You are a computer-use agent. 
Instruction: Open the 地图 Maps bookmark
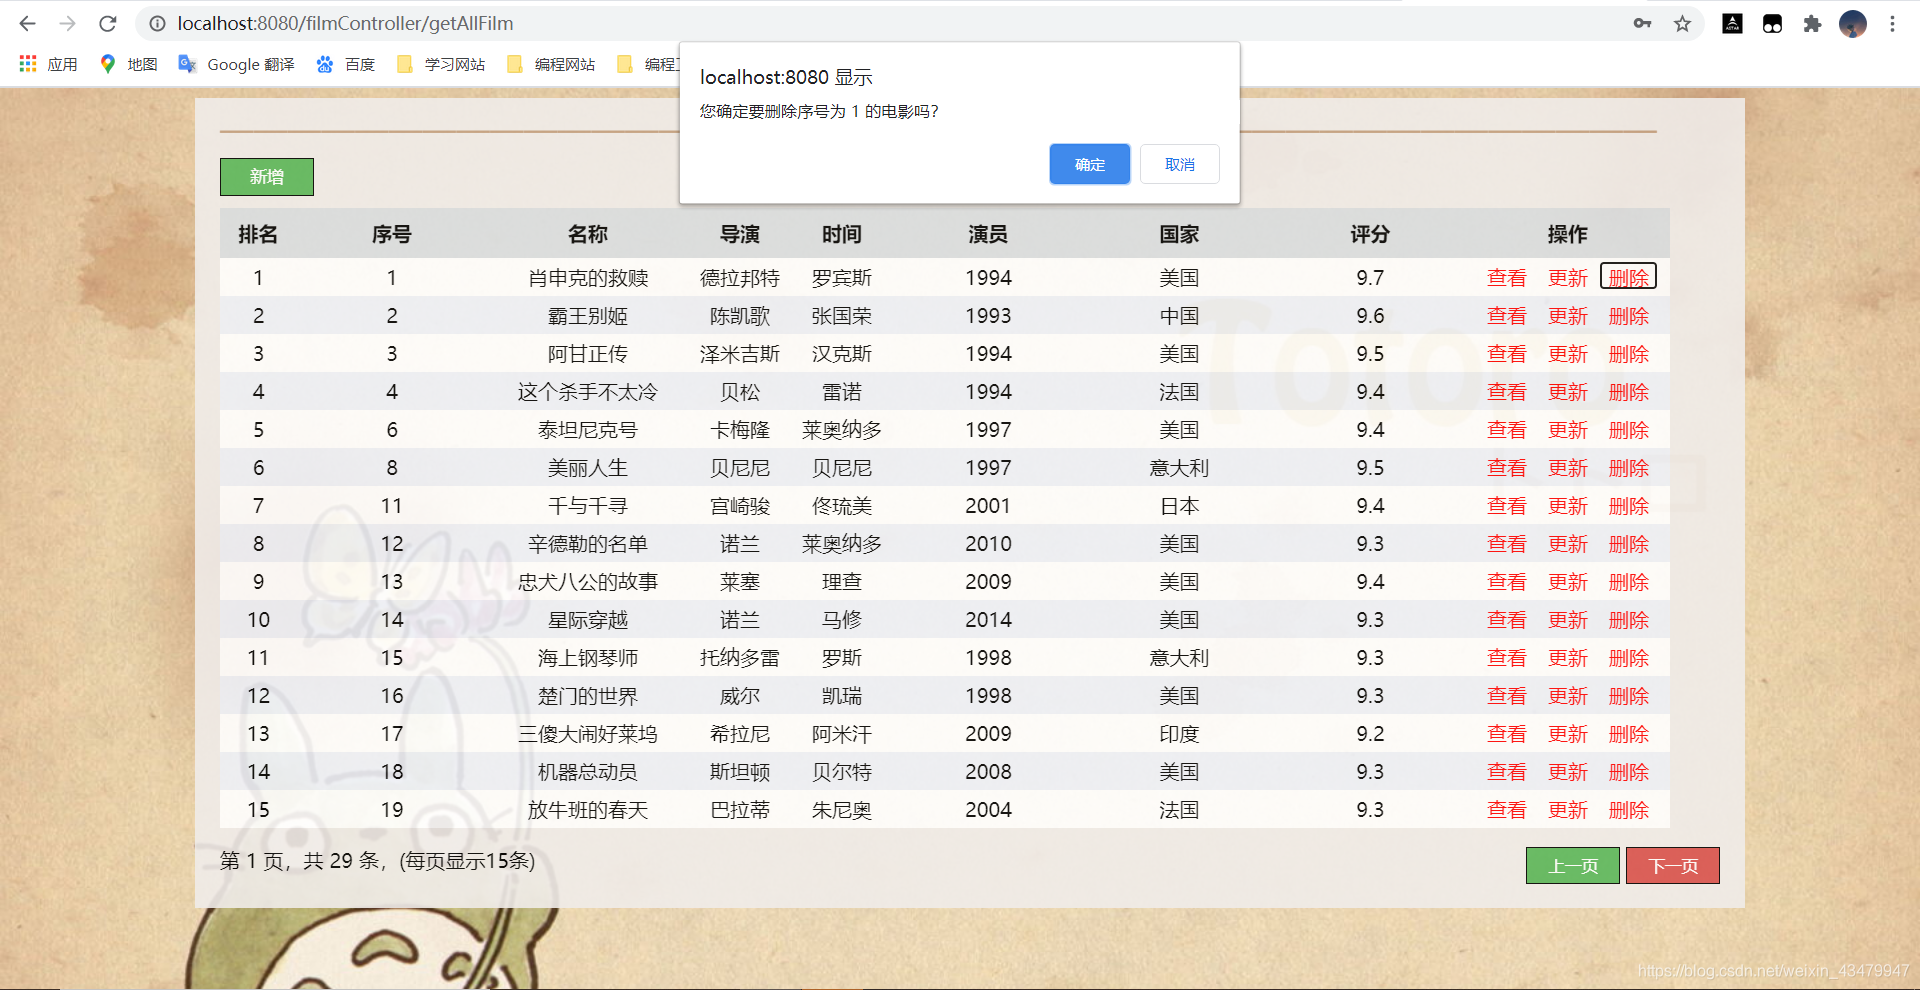coord(129,64)
